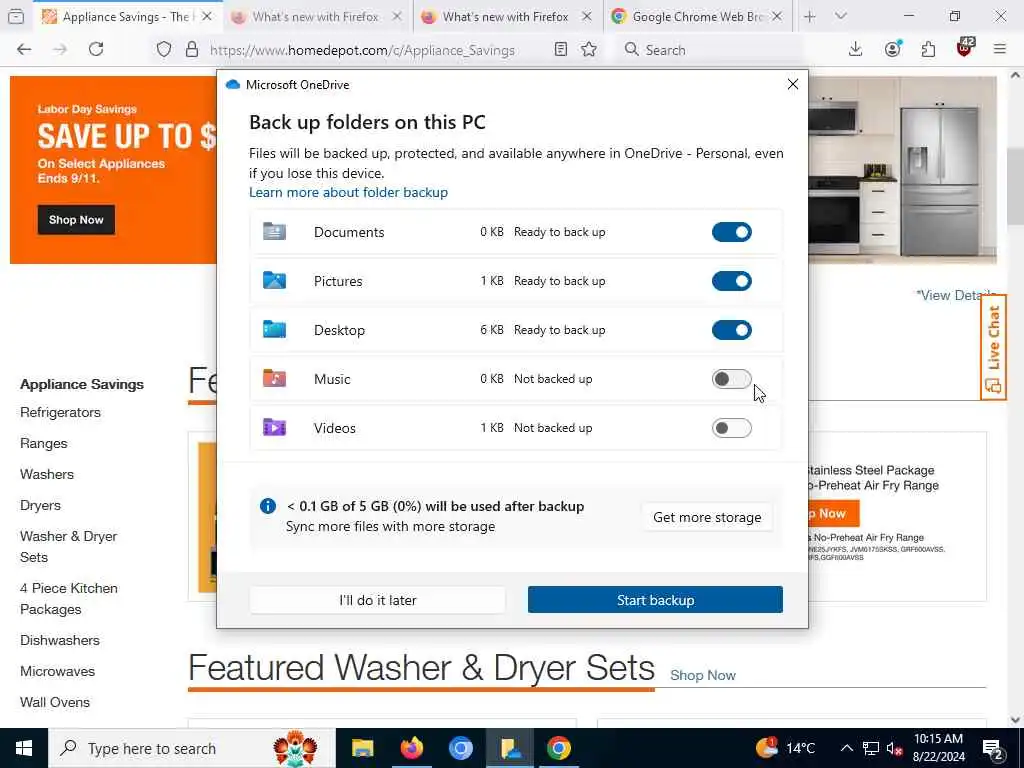
Task: Open Firefox hamburger application menu
Action: coord(1000,50)
